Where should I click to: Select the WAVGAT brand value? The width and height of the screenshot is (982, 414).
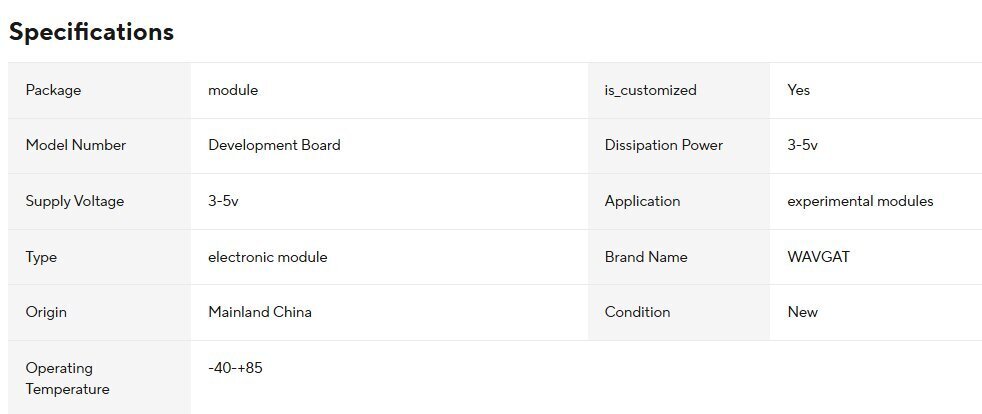(818, 257)
